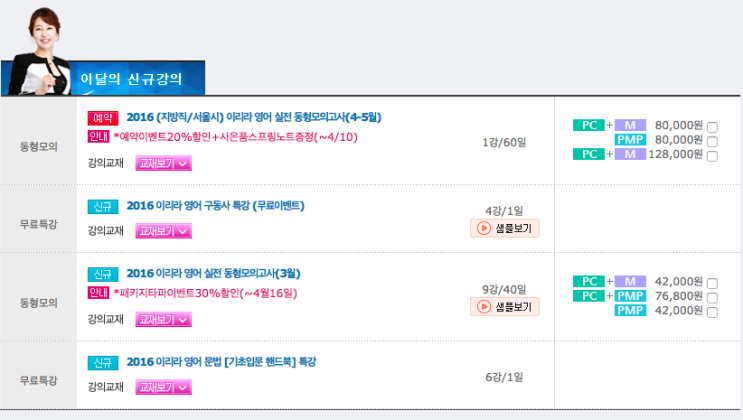743x420 pixels.
Task: Click the play icon on 구동사 특강 샘플보기
Action: point(482,228)
